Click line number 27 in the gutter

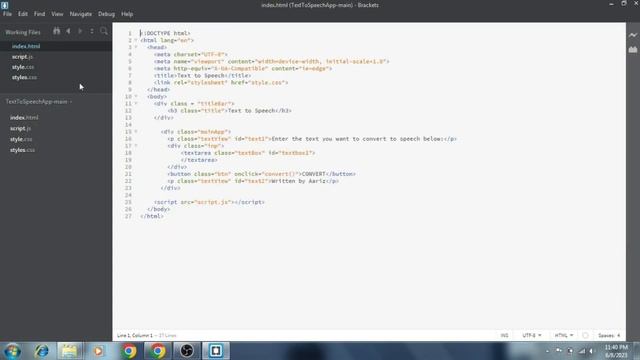point(129,216)
